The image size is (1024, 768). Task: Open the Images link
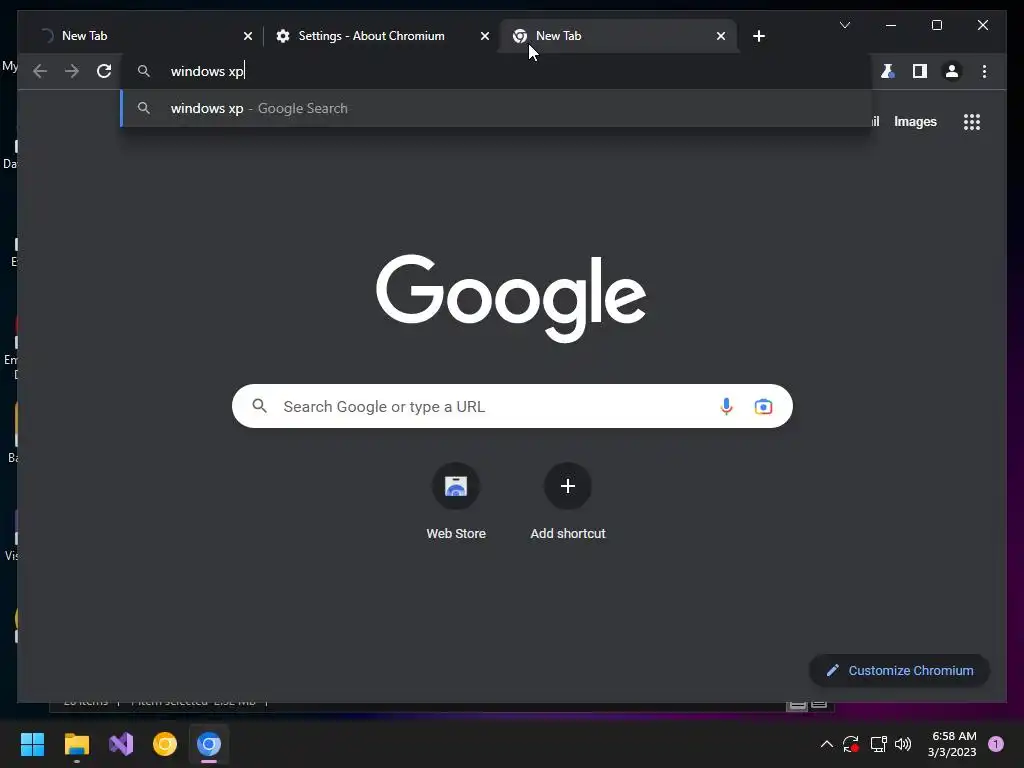[x=915, y=122]
